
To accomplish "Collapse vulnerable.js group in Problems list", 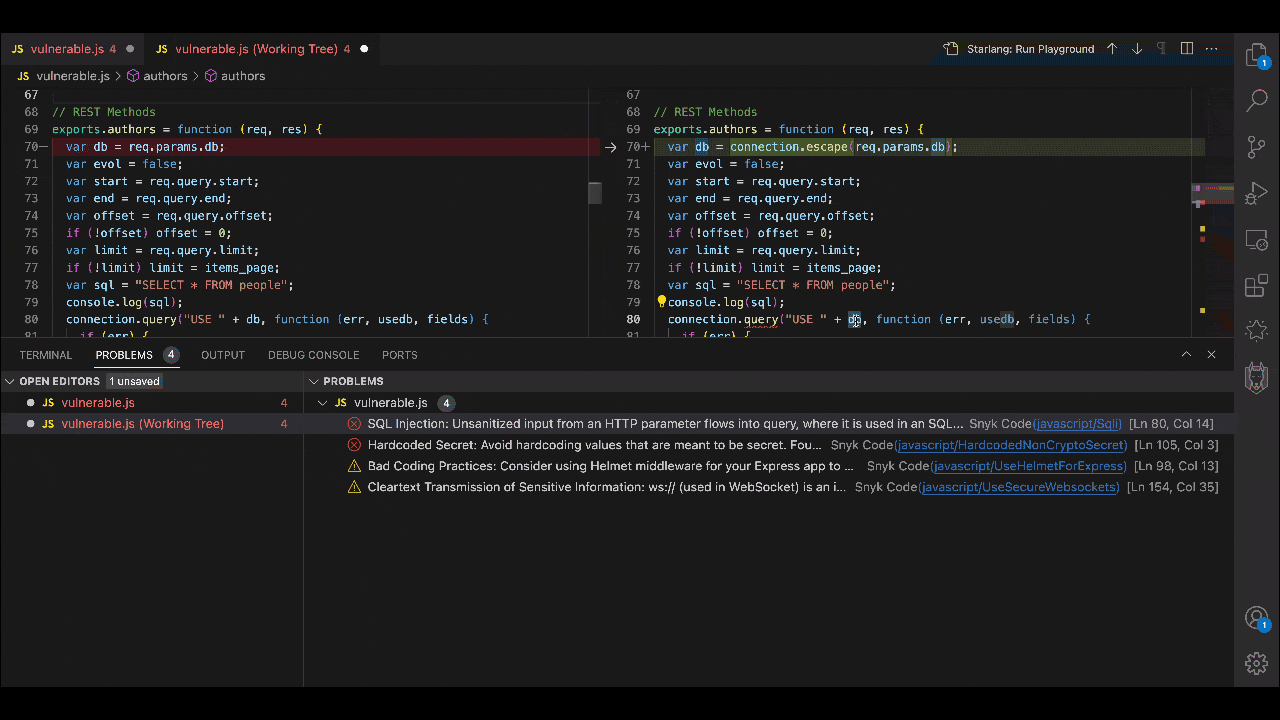I will coord(322,403).
